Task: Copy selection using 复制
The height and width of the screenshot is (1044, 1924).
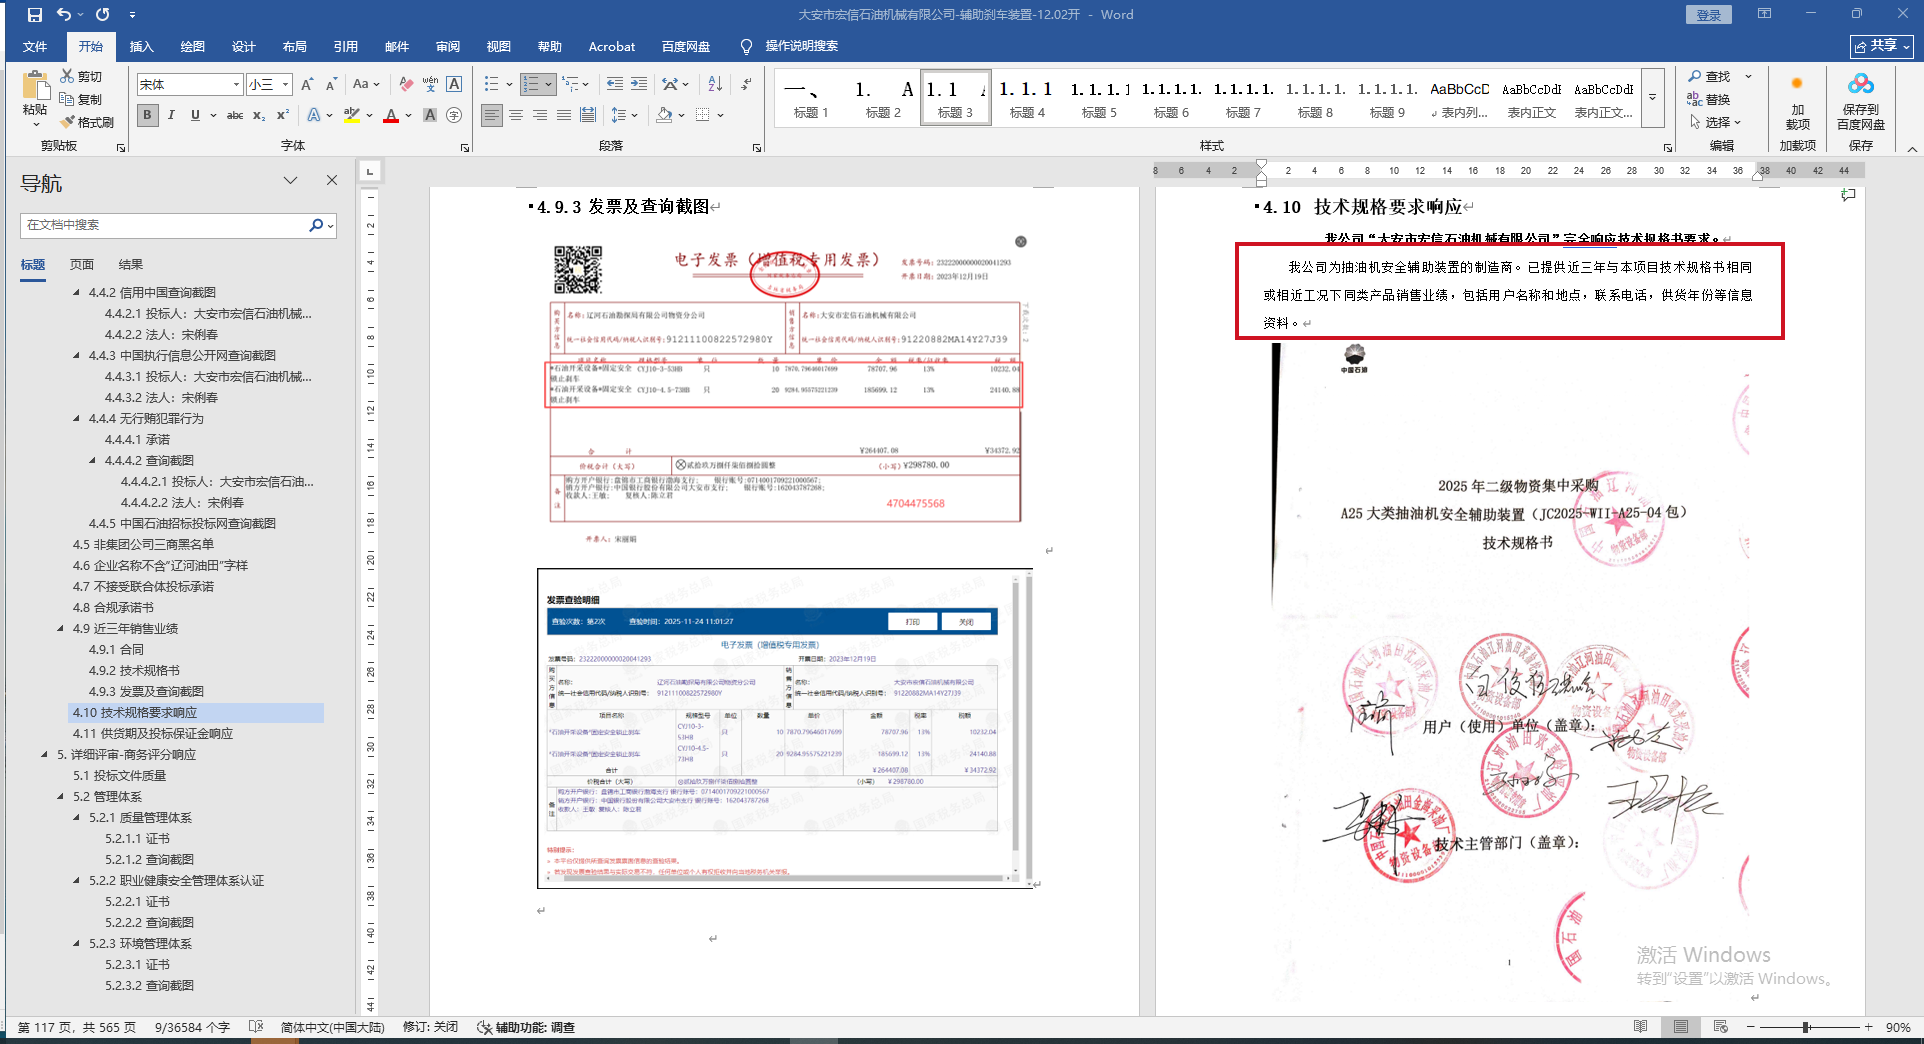Action: (x=81, y=99)
